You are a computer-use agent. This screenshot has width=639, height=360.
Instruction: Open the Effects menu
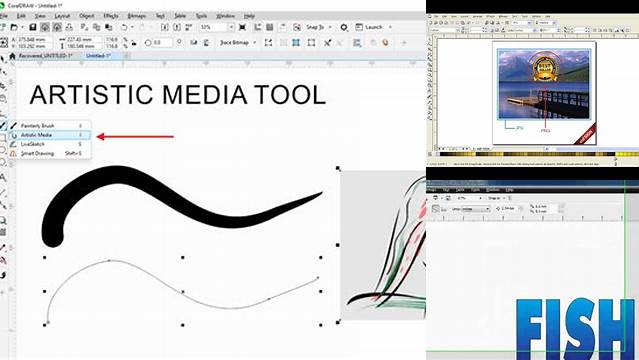pos(111,16)
